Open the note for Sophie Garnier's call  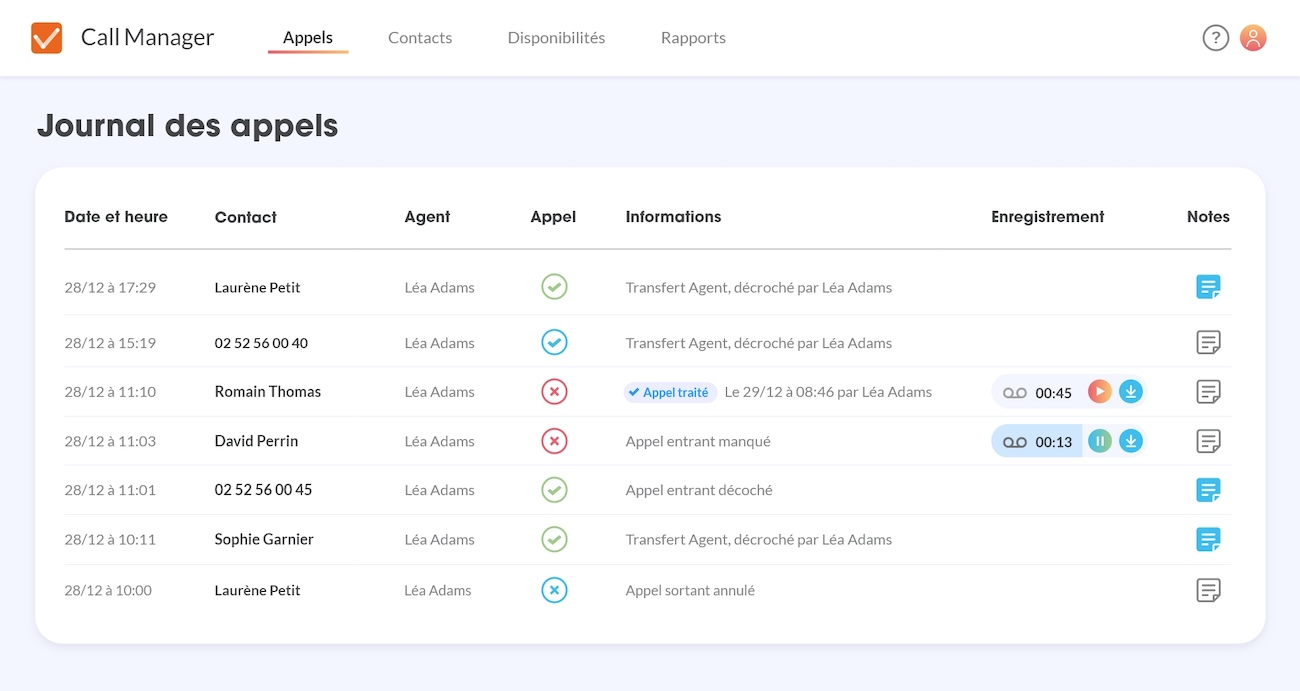coord(1208,539)
